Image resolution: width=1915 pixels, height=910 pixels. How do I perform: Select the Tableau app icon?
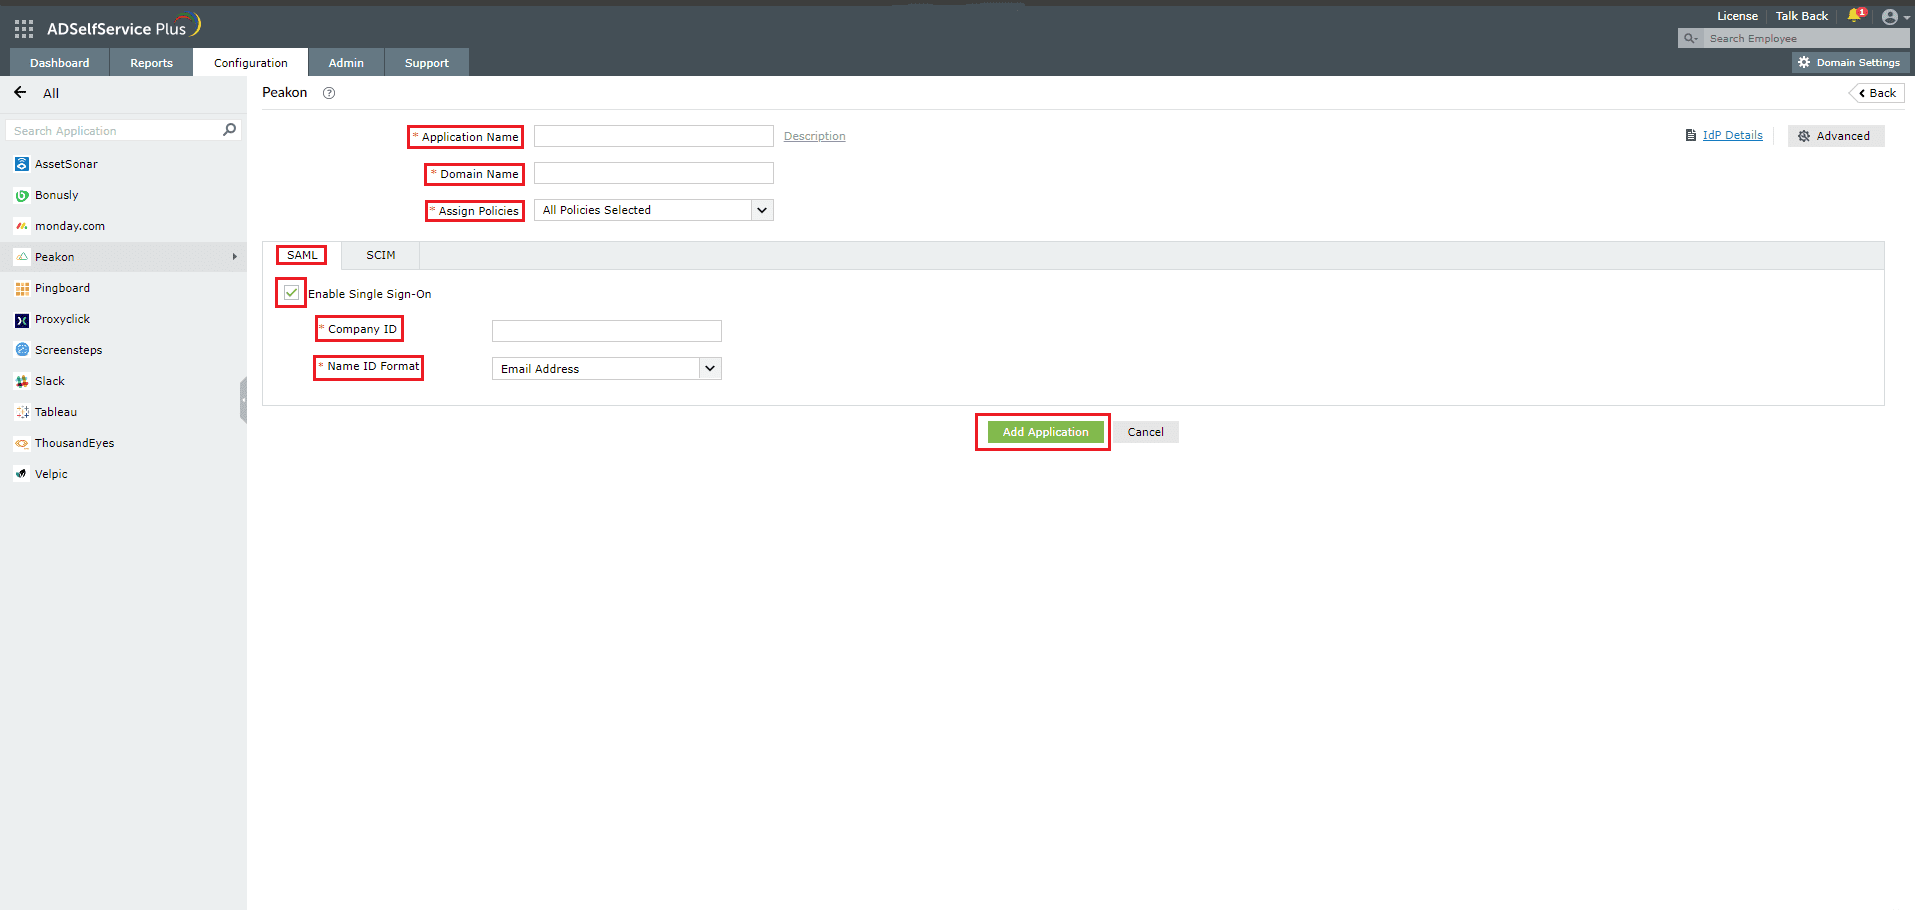click(x=22, y=412)
